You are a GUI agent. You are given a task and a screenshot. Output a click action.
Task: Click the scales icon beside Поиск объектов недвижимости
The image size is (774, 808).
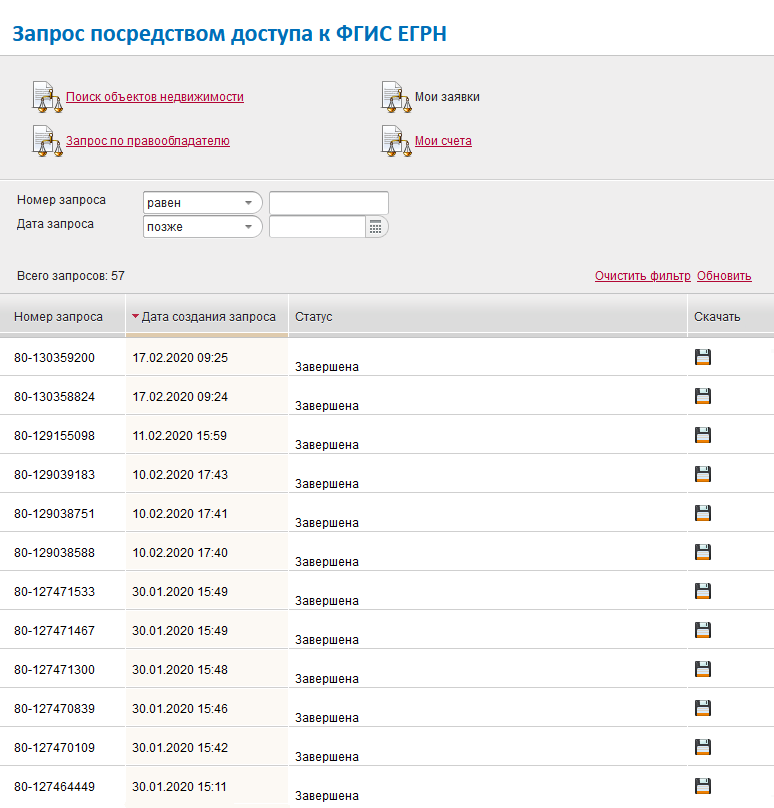pos(47,97)
